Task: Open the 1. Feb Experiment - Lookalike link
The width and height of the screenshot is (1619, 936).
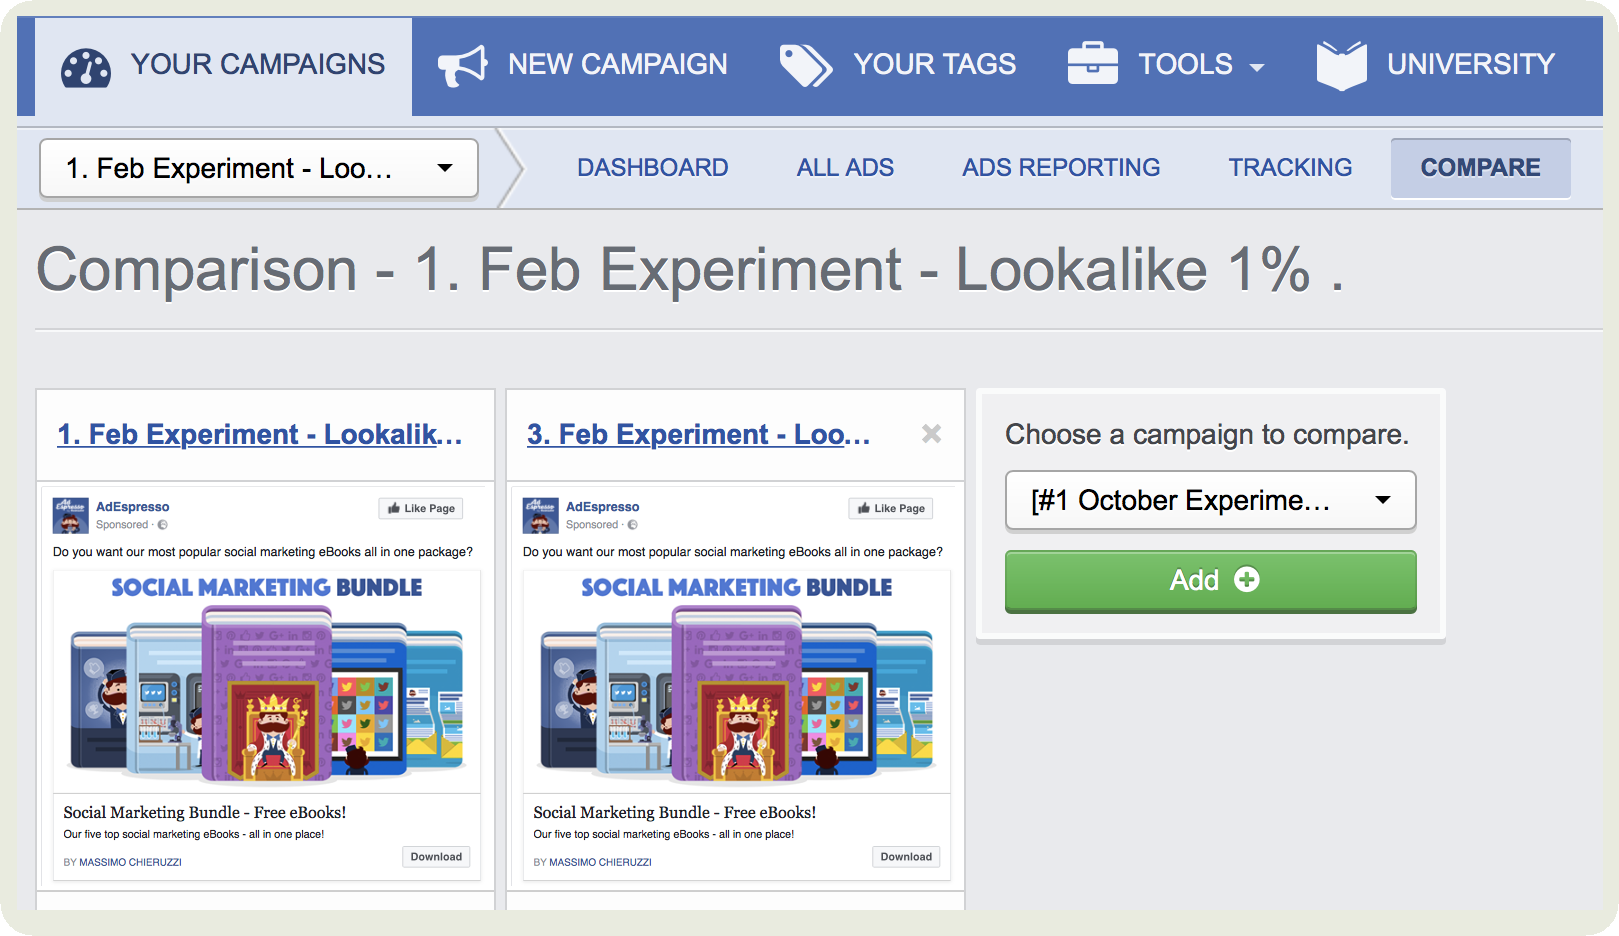Action: [x=259, y=435]
